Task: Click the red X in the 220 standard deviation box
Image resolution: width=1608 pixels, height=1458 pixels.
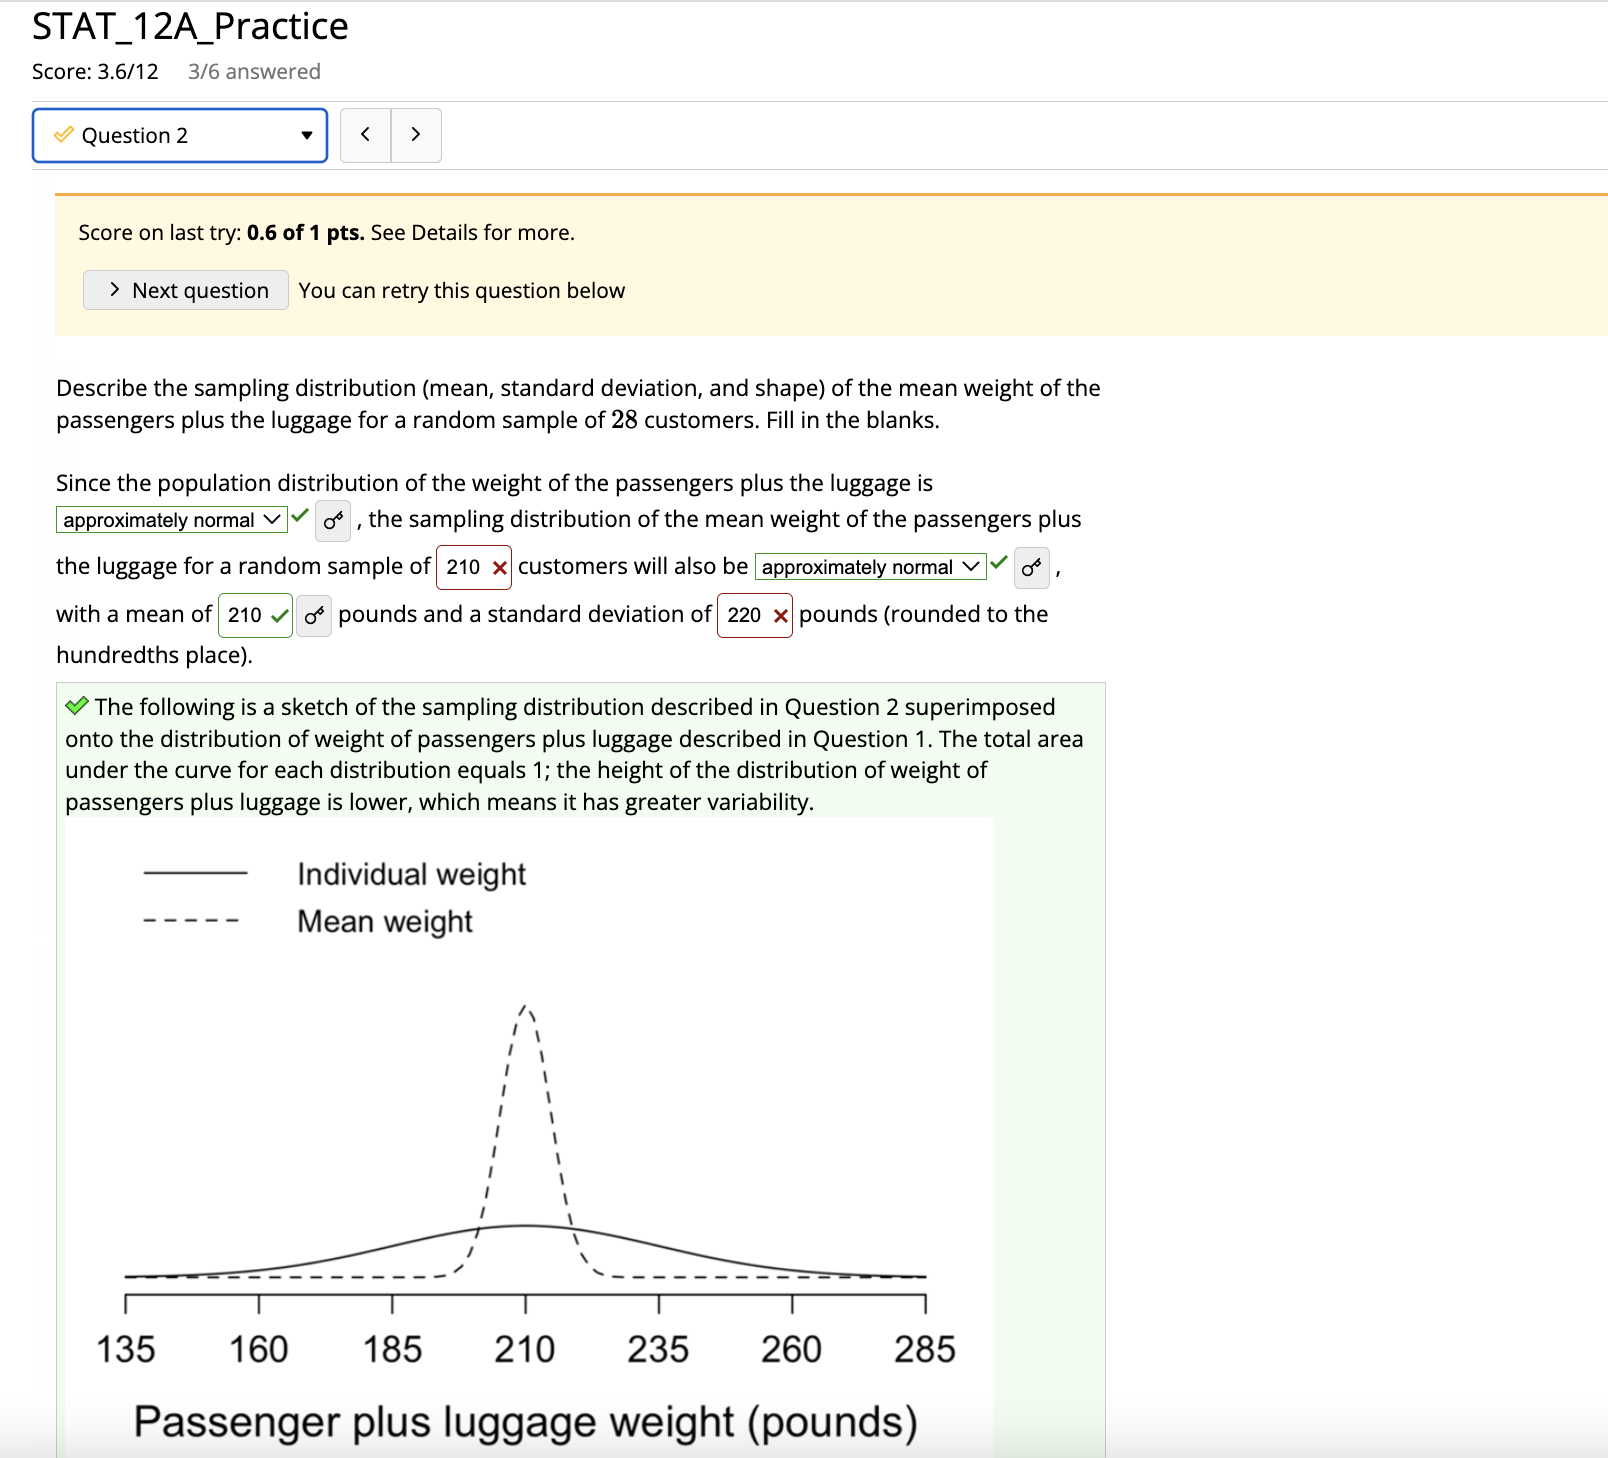Action: pos(780,616)
